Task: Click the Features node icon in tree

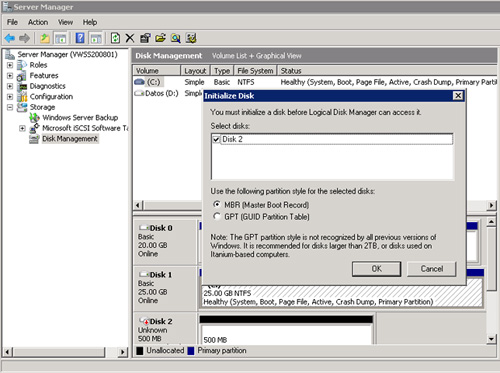Action: 22,76
